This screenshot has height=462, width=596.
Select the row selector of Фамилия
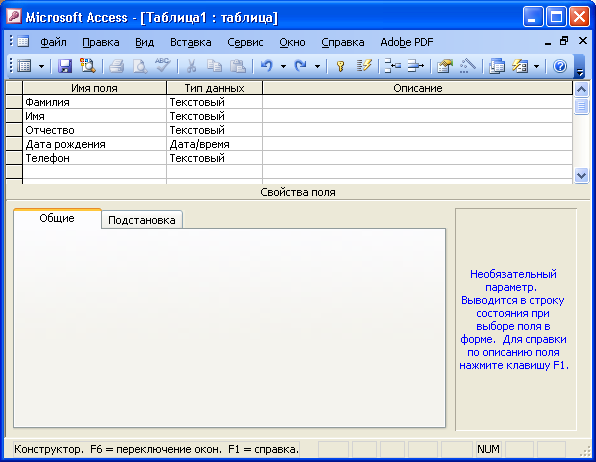tap(14, 102)
